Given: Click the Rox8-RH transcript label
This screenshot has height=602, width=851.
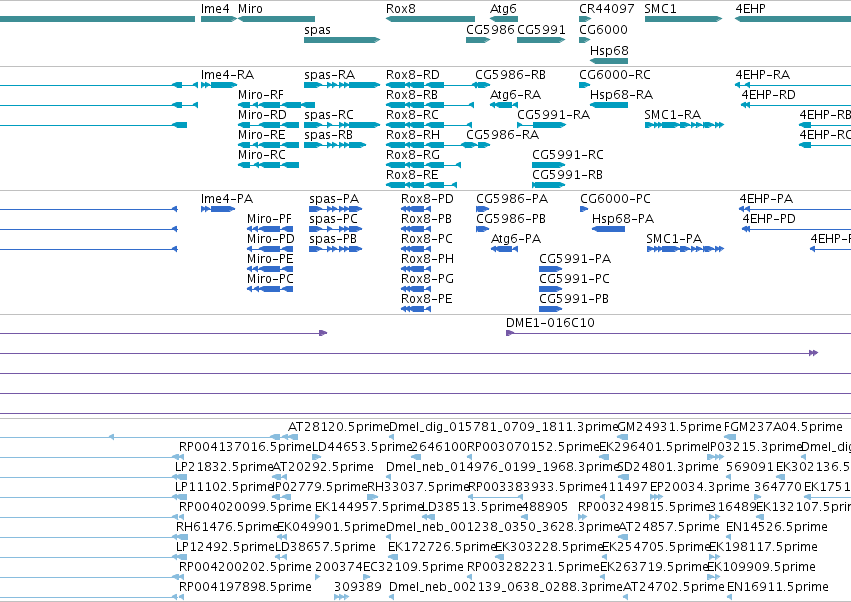Looking at the screenshot, I should [413, 135].
